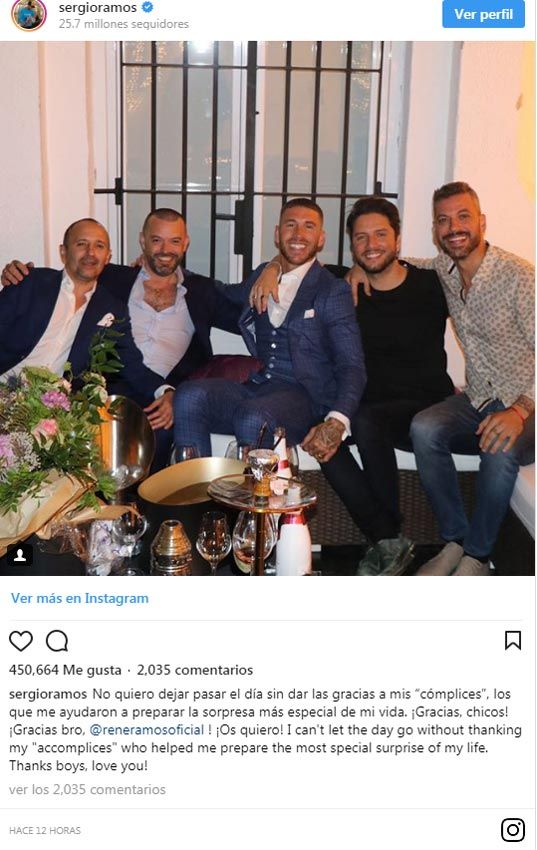Click the Ver perfil button

coord(483,14)
